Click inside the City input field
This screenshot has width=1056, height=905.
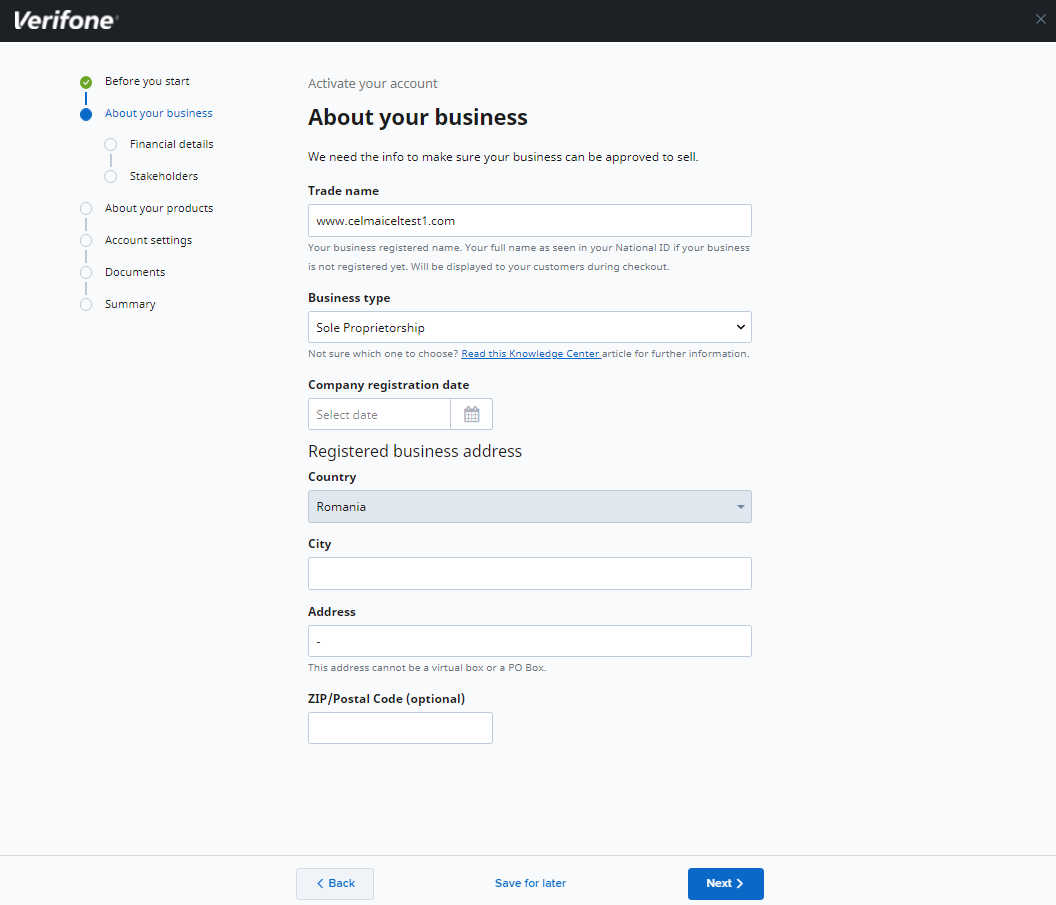click(529, 573)
